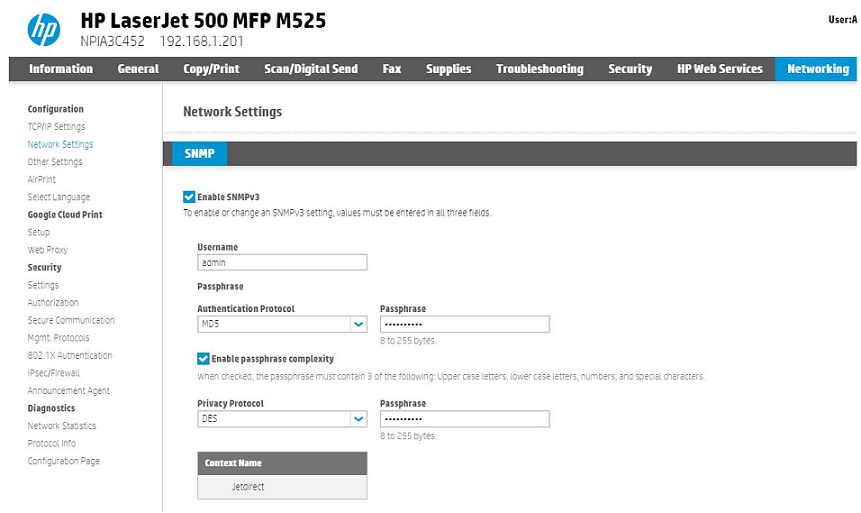Switch to the Security tab
Screen dimensions: 861x513
click(x=630, y=69)
